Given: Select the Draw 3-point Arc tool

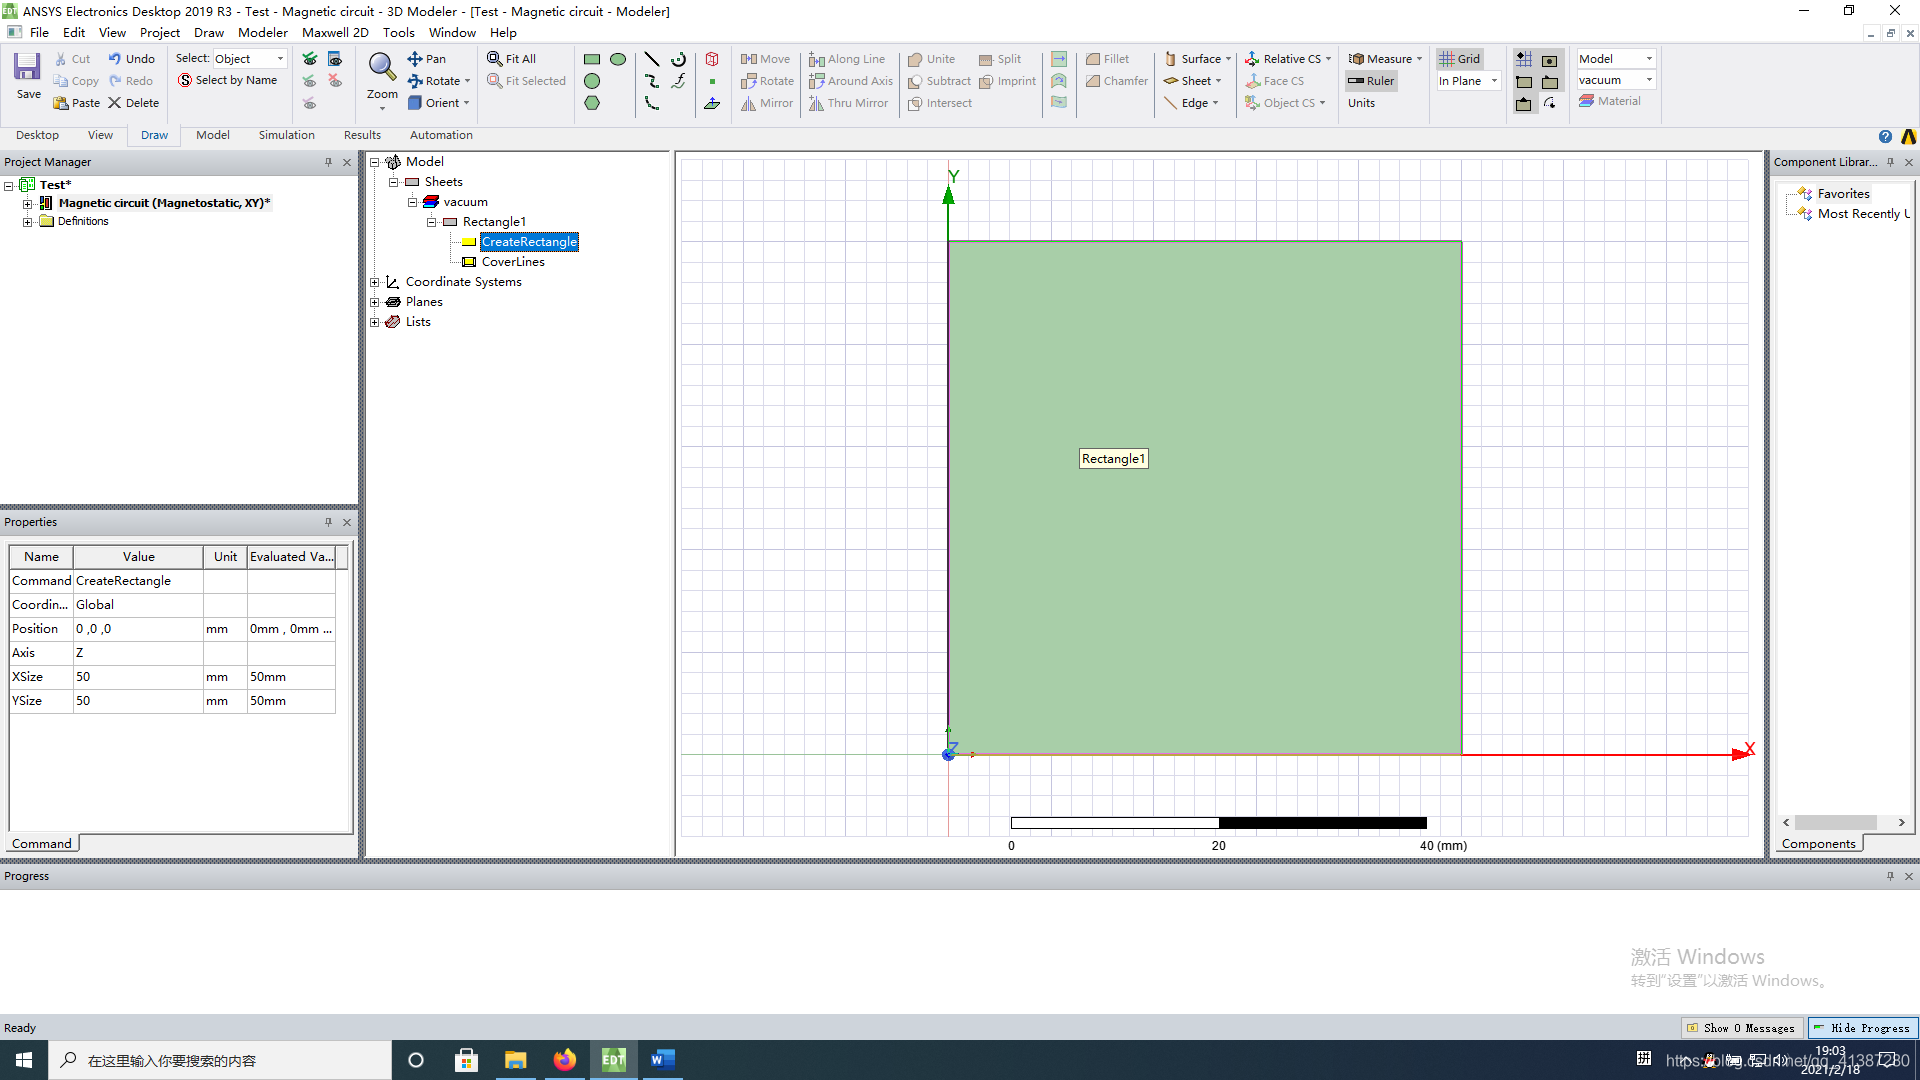Looking at the screenshot, I should pos(652,103).
